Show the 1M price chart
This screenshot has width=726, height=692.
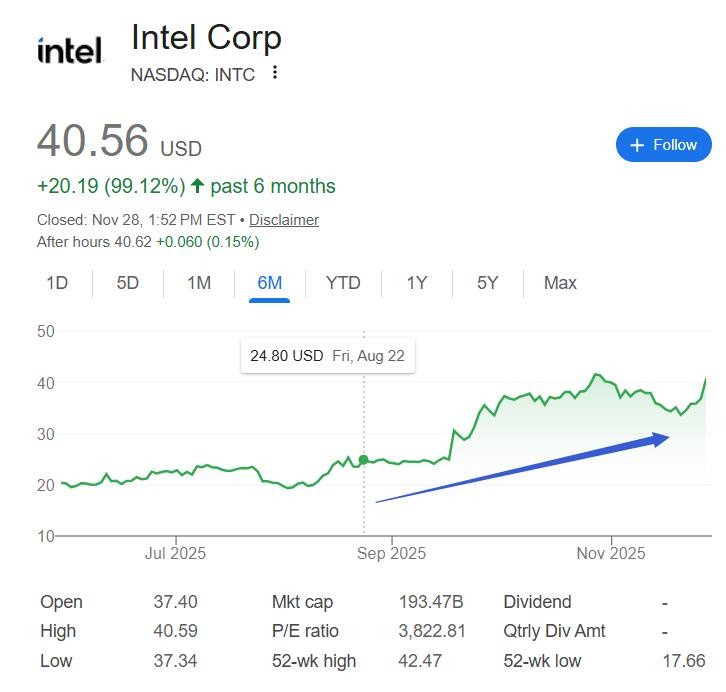[199, 283]
